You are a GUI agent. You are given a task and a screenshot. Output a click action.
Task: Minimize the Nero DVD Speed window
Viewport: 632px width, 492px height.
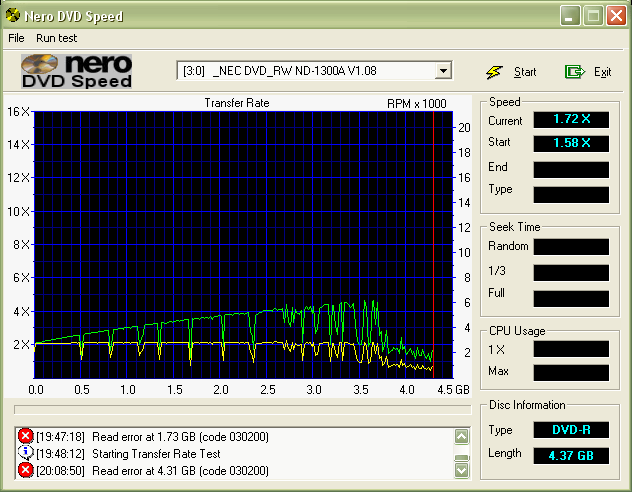pos(570,16)
